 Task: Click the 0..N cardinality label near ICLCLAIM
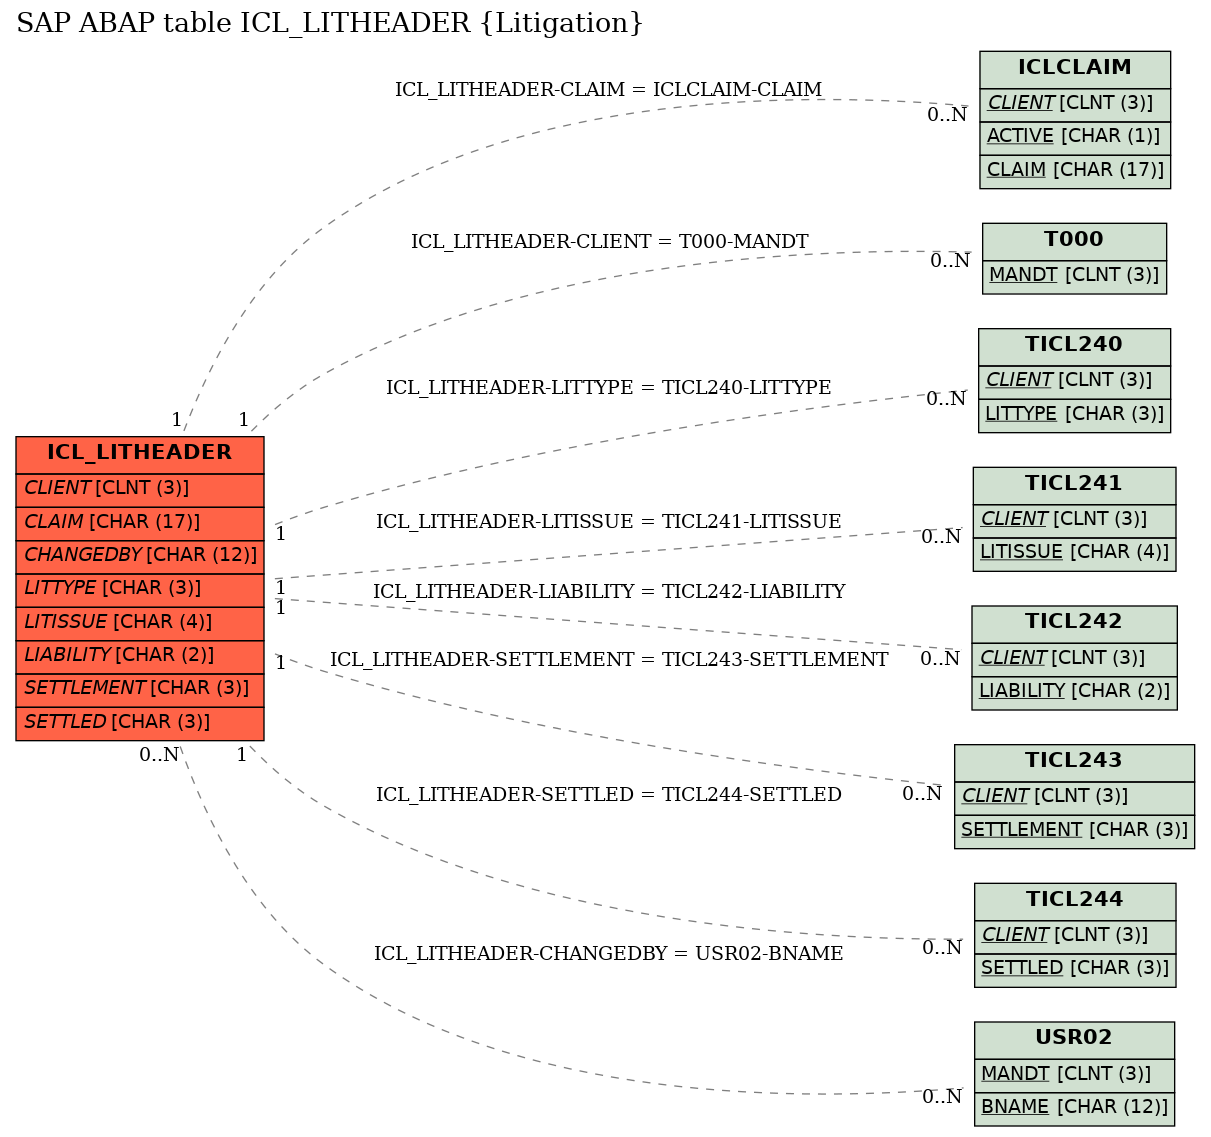947,115
